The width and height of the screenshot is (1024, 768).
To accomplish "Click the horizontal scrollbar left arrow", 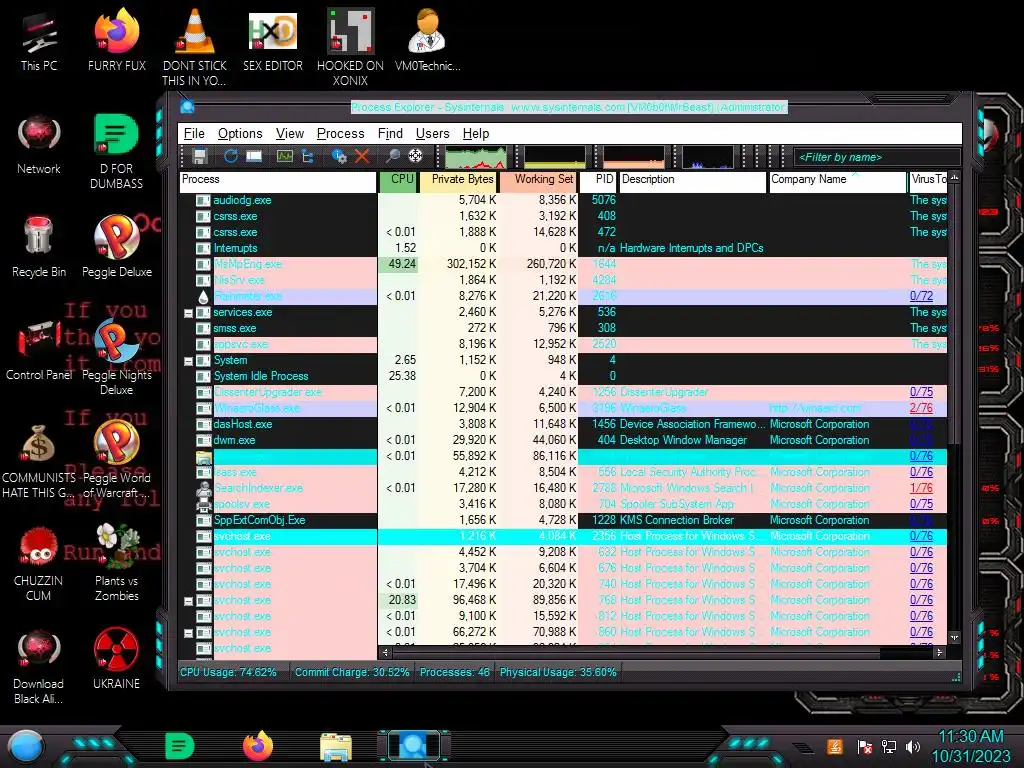I will tap(385, 652).
